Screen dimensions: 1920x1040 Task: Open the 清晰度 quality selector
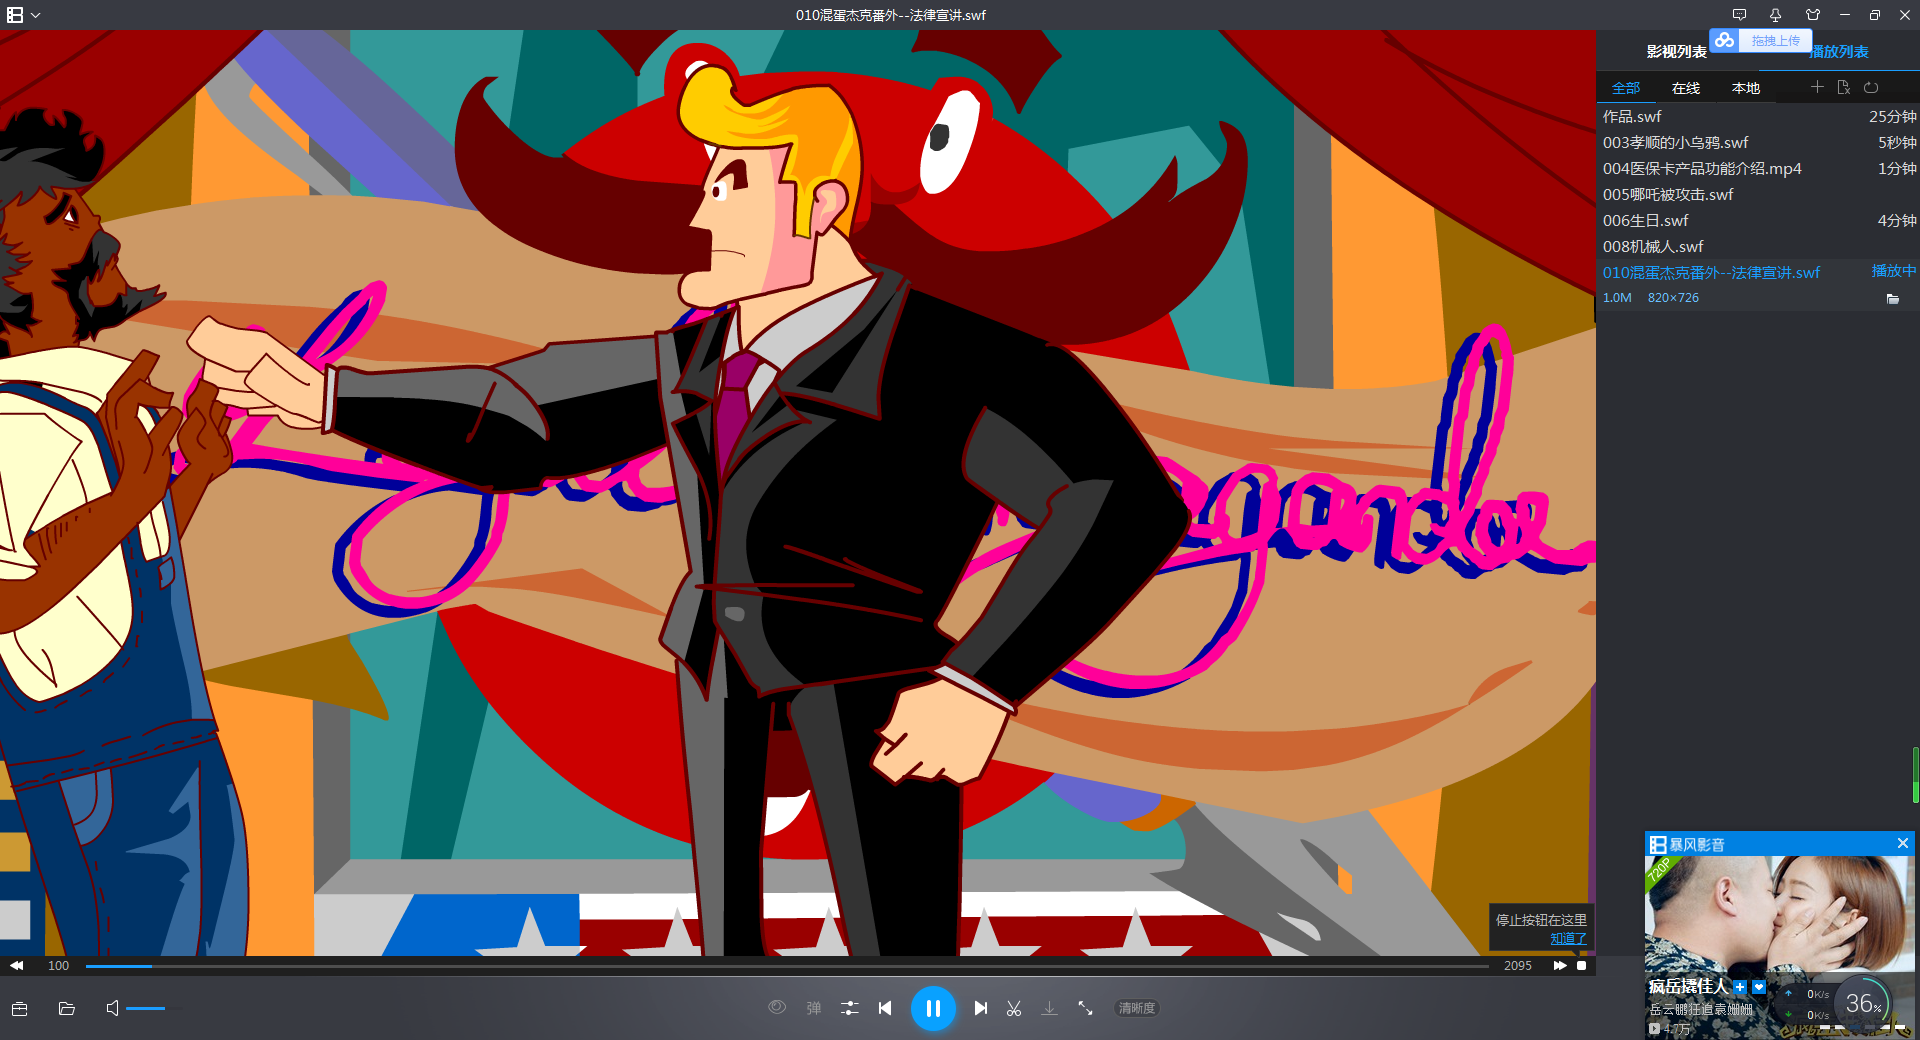(1137, 1008)
